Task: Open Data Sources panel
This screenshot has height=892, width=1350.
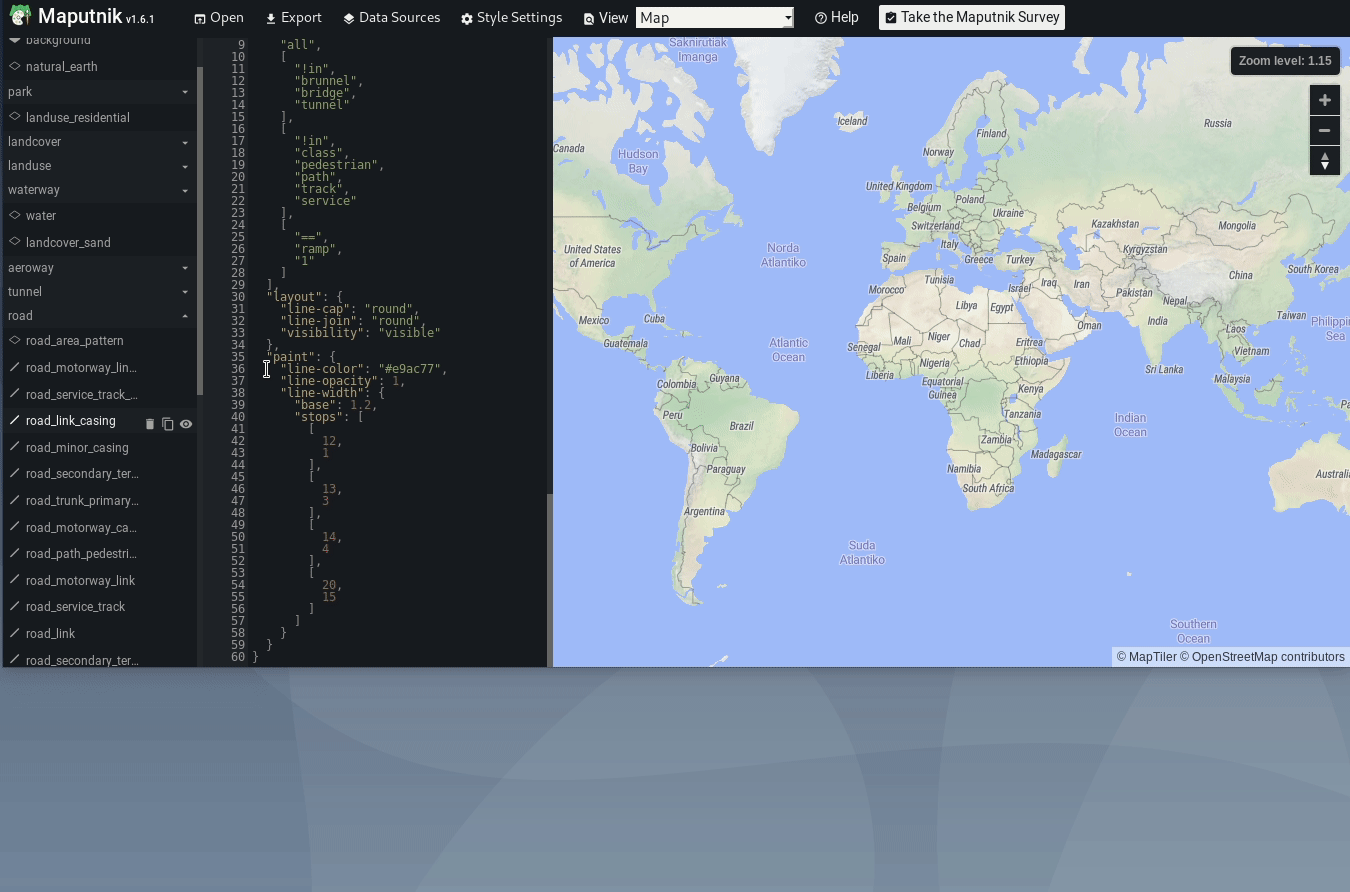Action: (348, 17)
